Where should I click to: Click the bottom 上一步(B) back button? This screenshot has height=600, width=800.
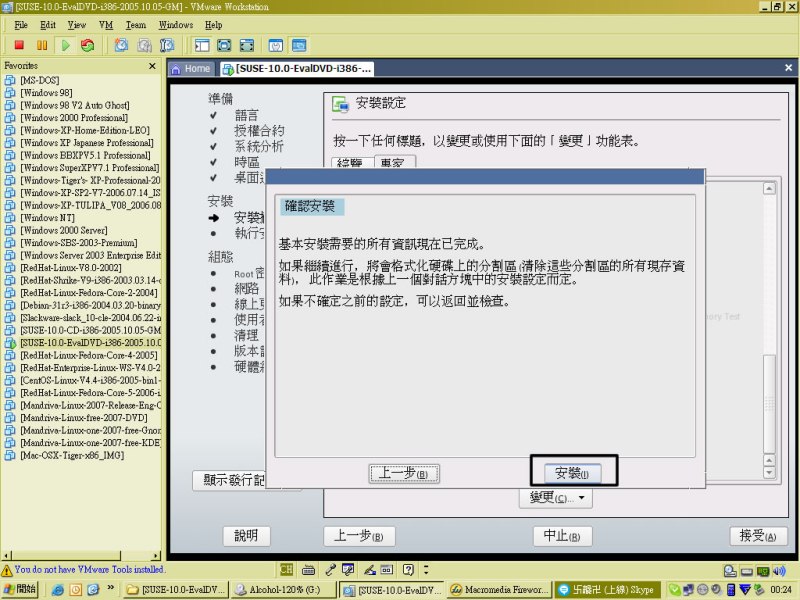point(359,536)
